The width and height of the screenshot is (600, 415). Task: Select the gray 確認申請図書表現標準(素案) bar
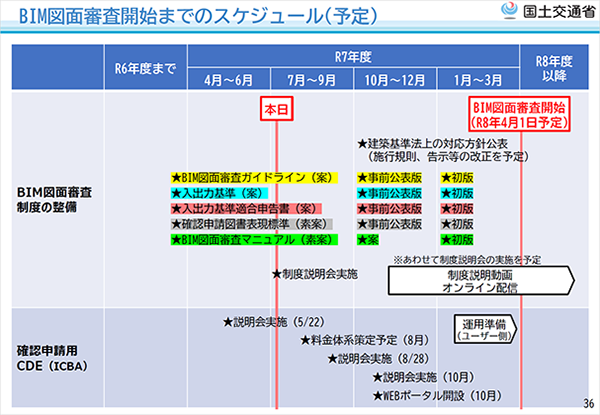252,225
